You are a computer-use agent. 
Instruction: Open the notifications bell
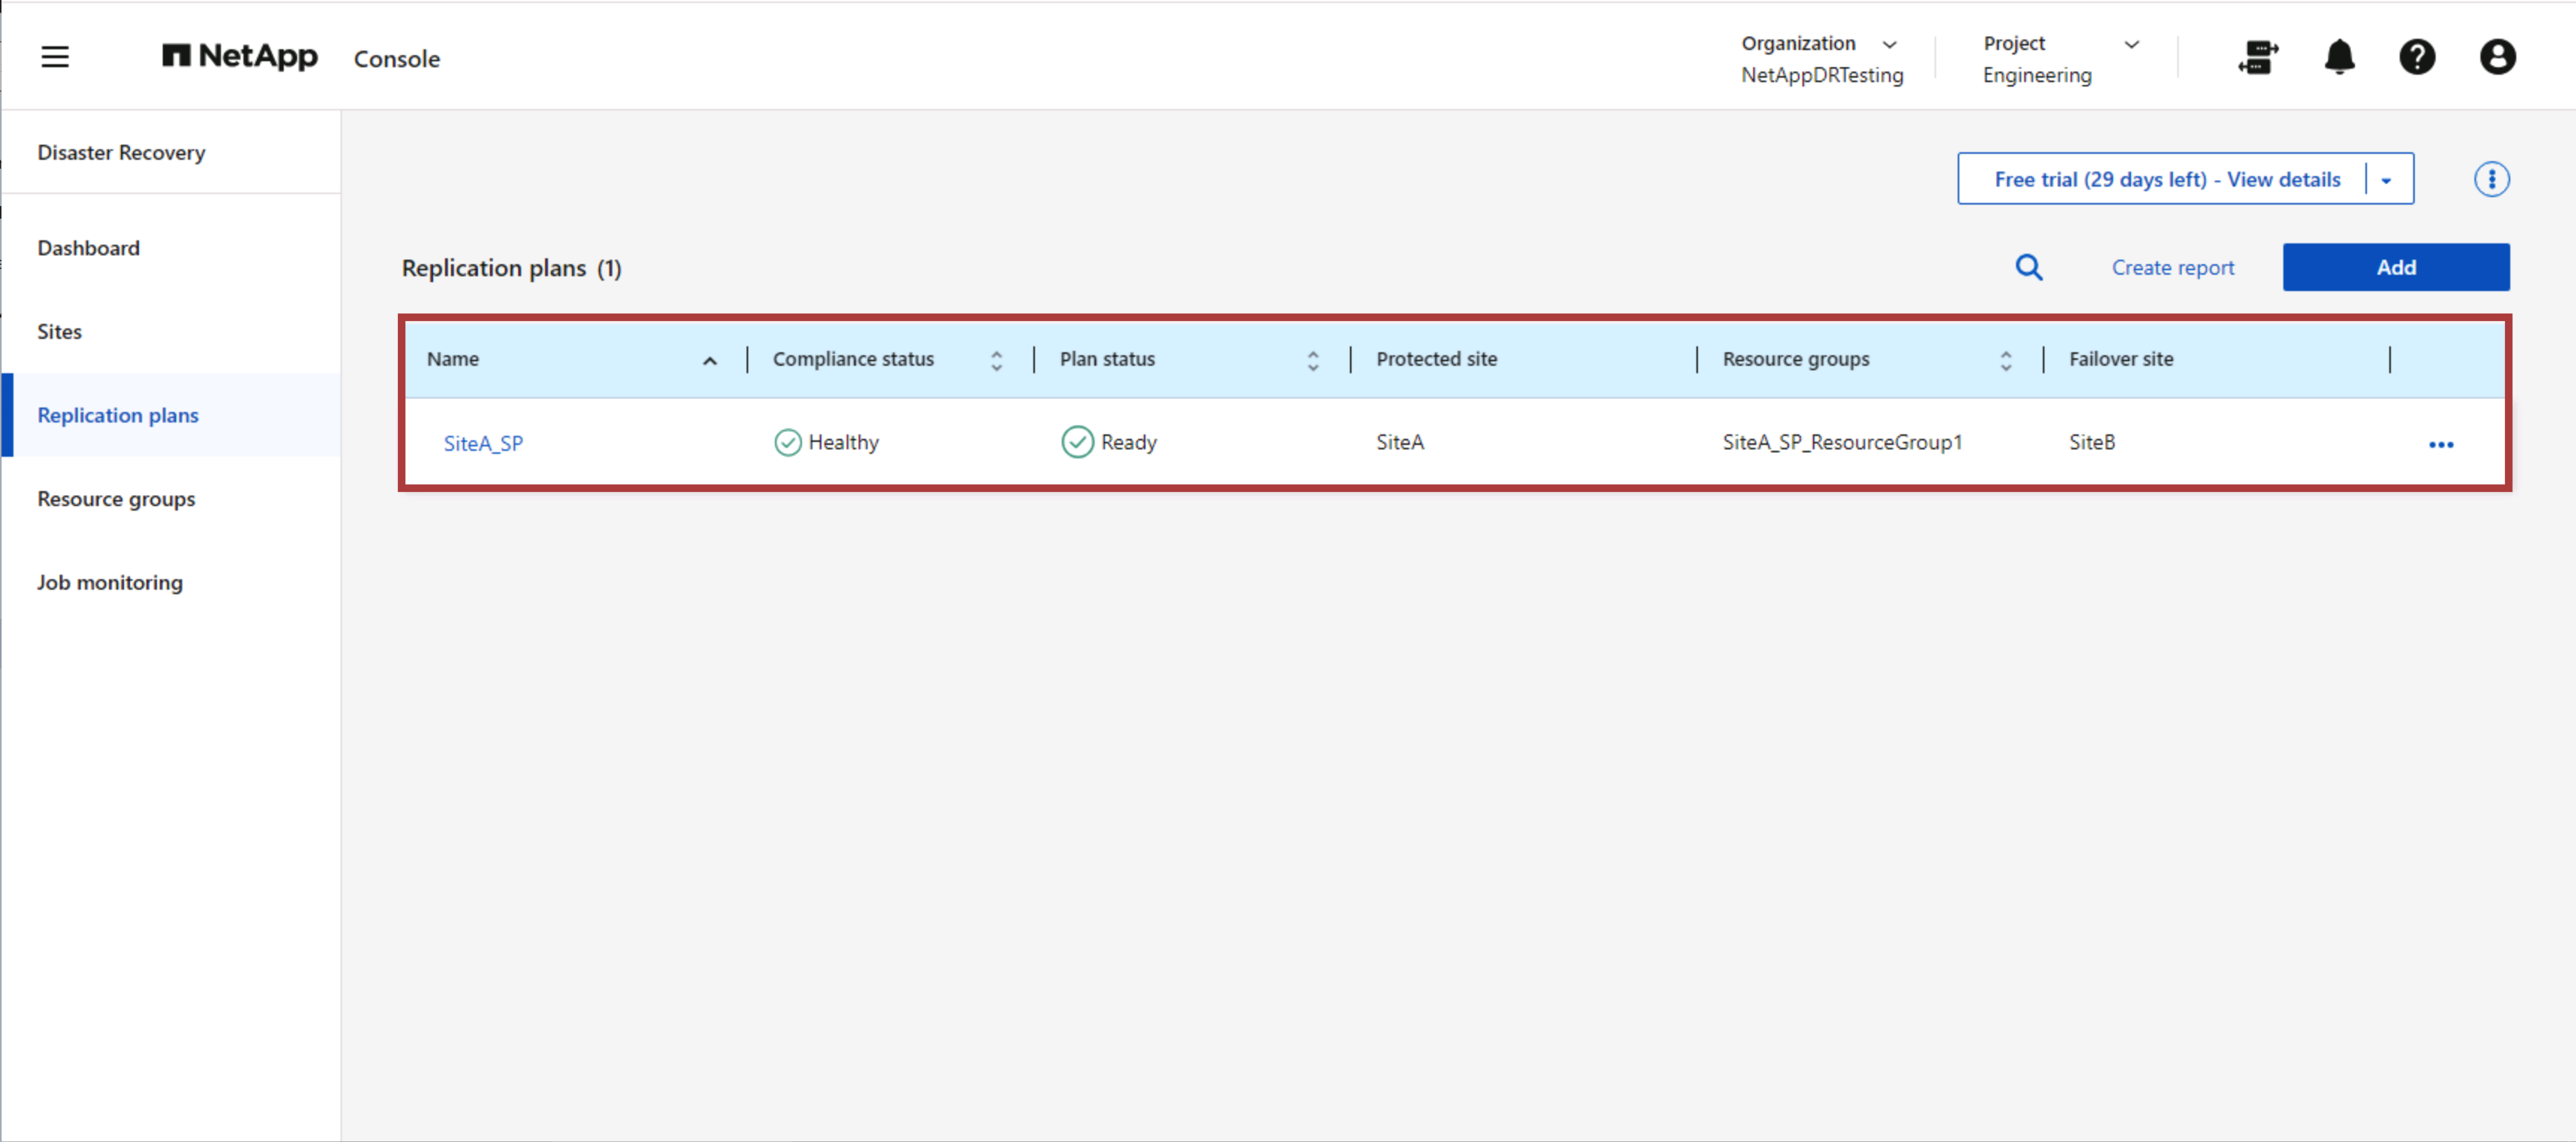[2339, 58]
